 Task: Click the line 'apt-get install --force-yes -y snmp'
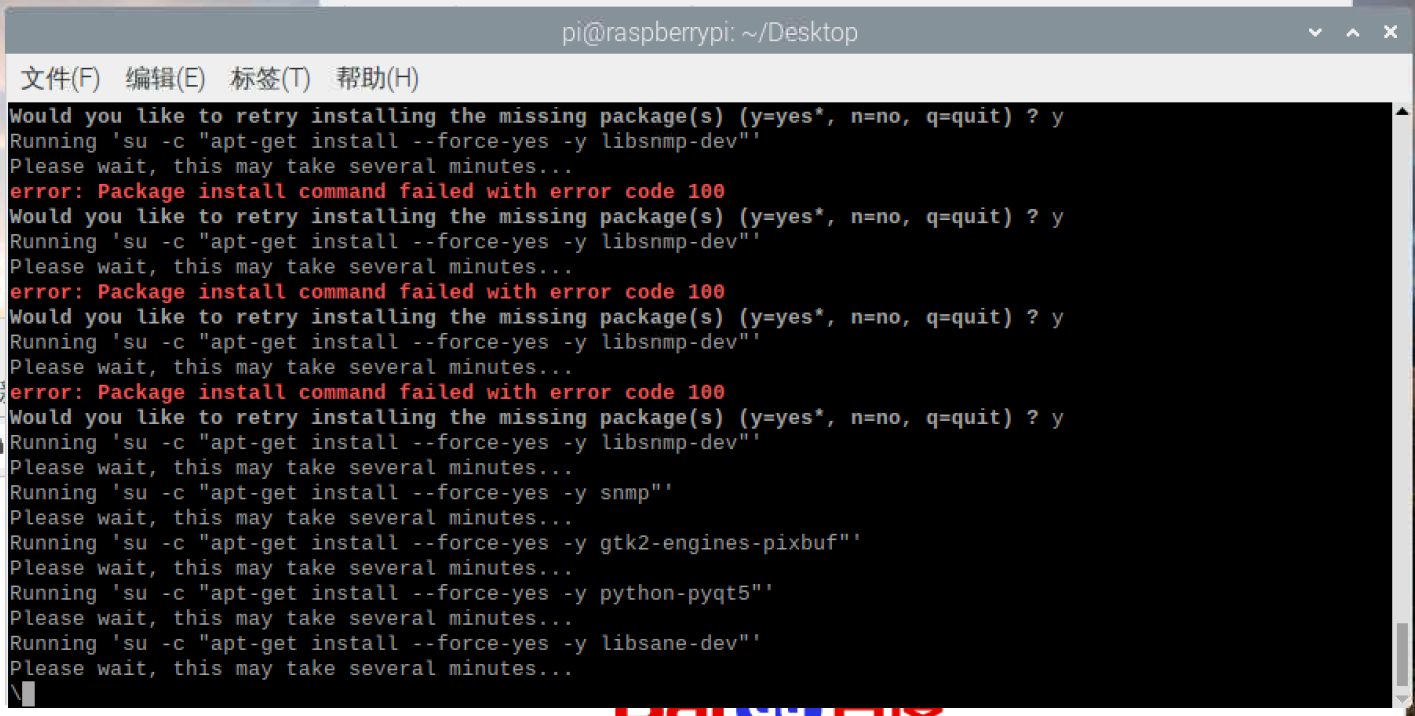pos(342,493)
